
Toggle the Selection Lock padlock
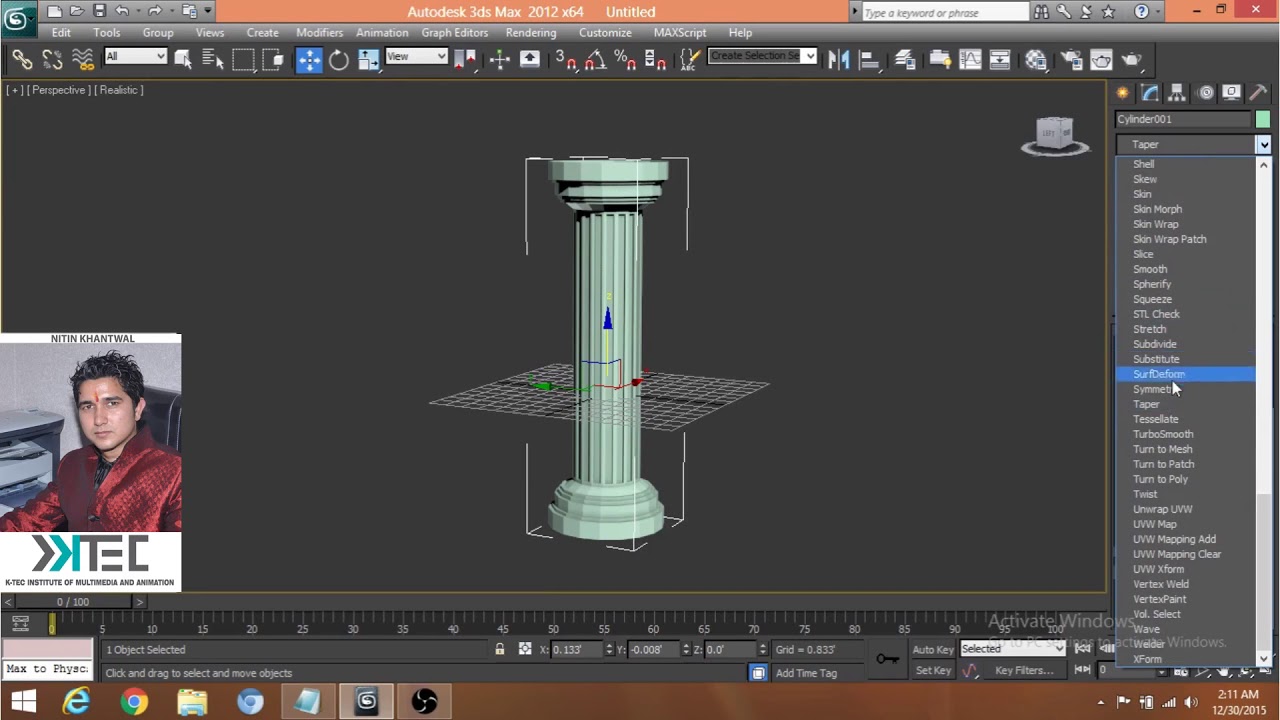(499, 649)
